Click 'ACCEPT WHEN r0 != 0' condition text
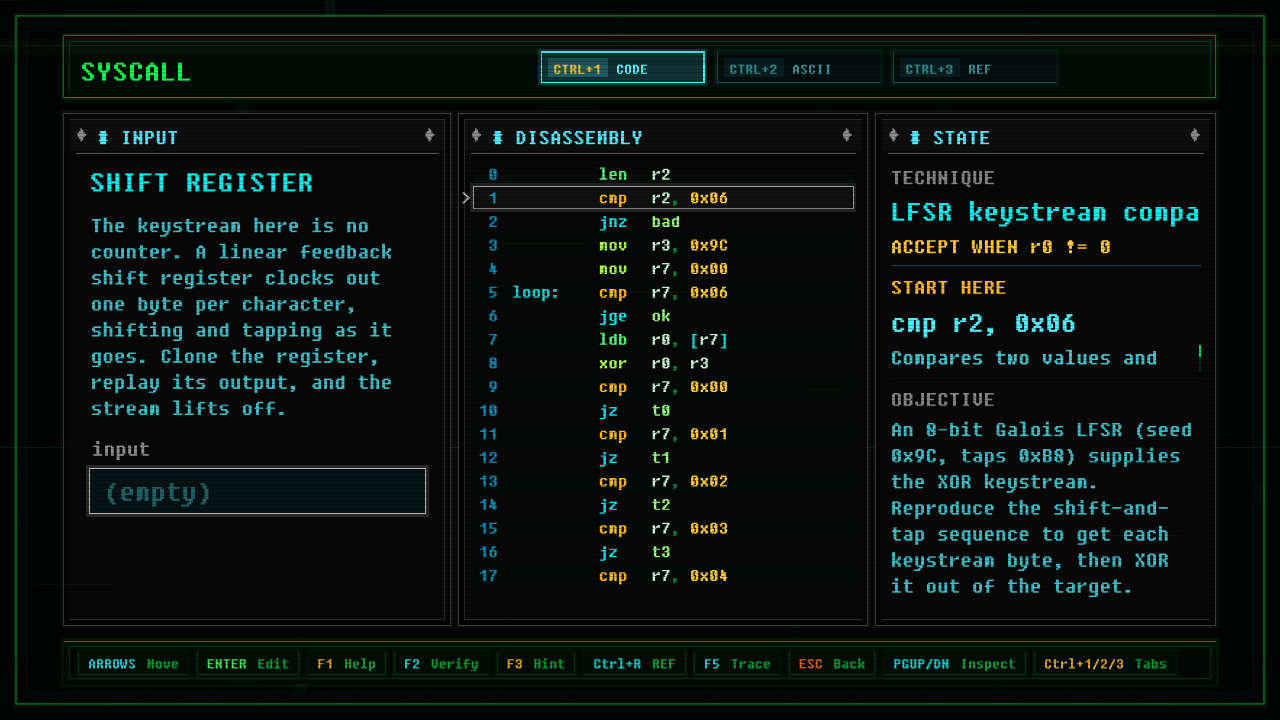Screen dimensions: 1280x720 point(1001,247)
